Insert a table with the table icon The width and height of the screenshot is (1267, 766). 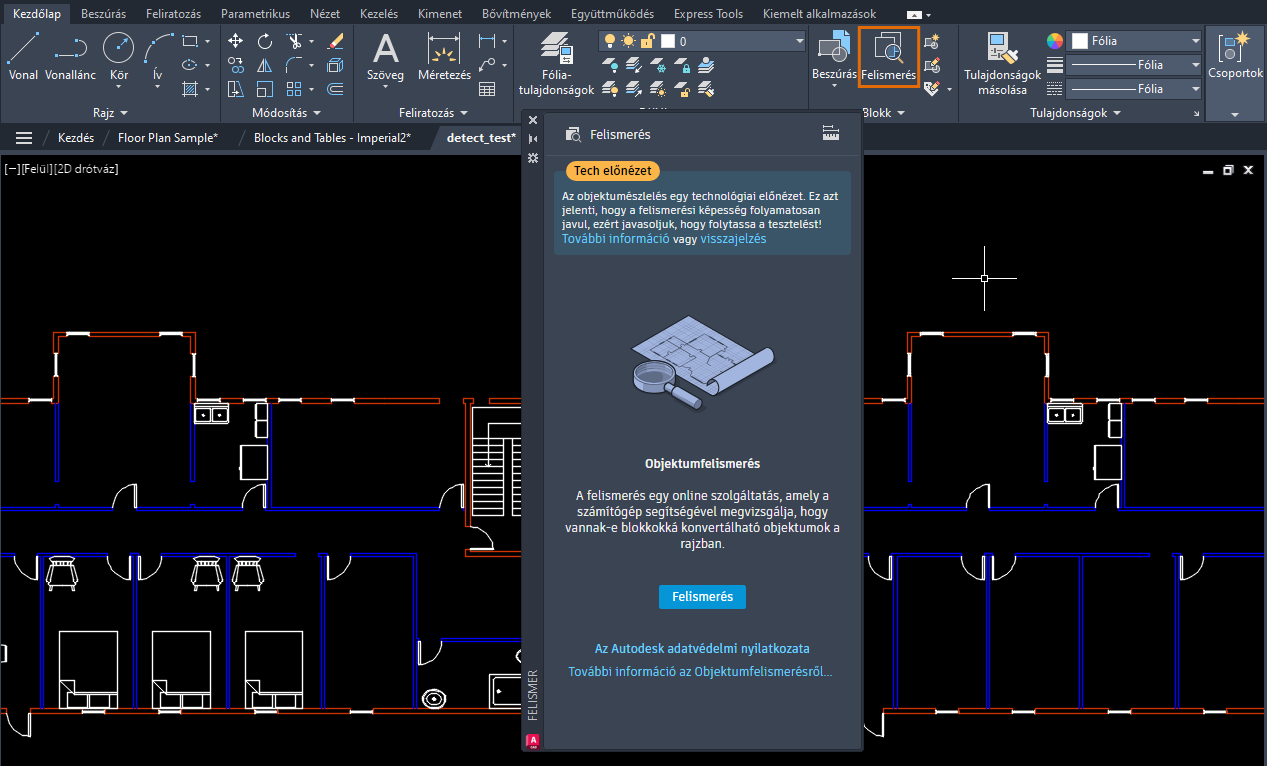point(487,89)
